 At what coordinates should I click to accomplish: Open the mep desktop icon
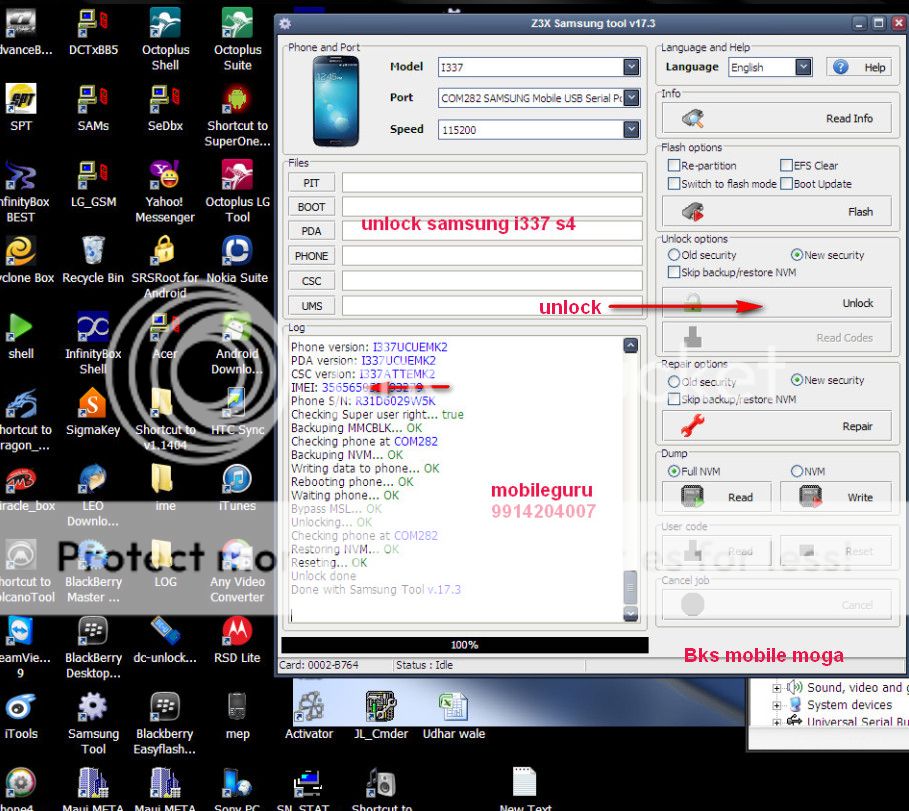237,715
